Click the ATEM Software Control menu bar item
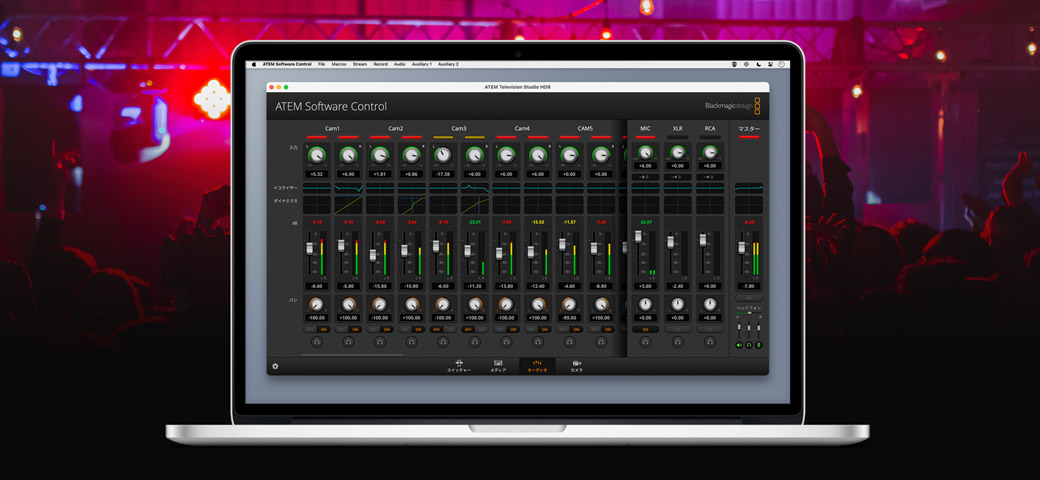Viewport: 1040px width, 480px height. 287,64
